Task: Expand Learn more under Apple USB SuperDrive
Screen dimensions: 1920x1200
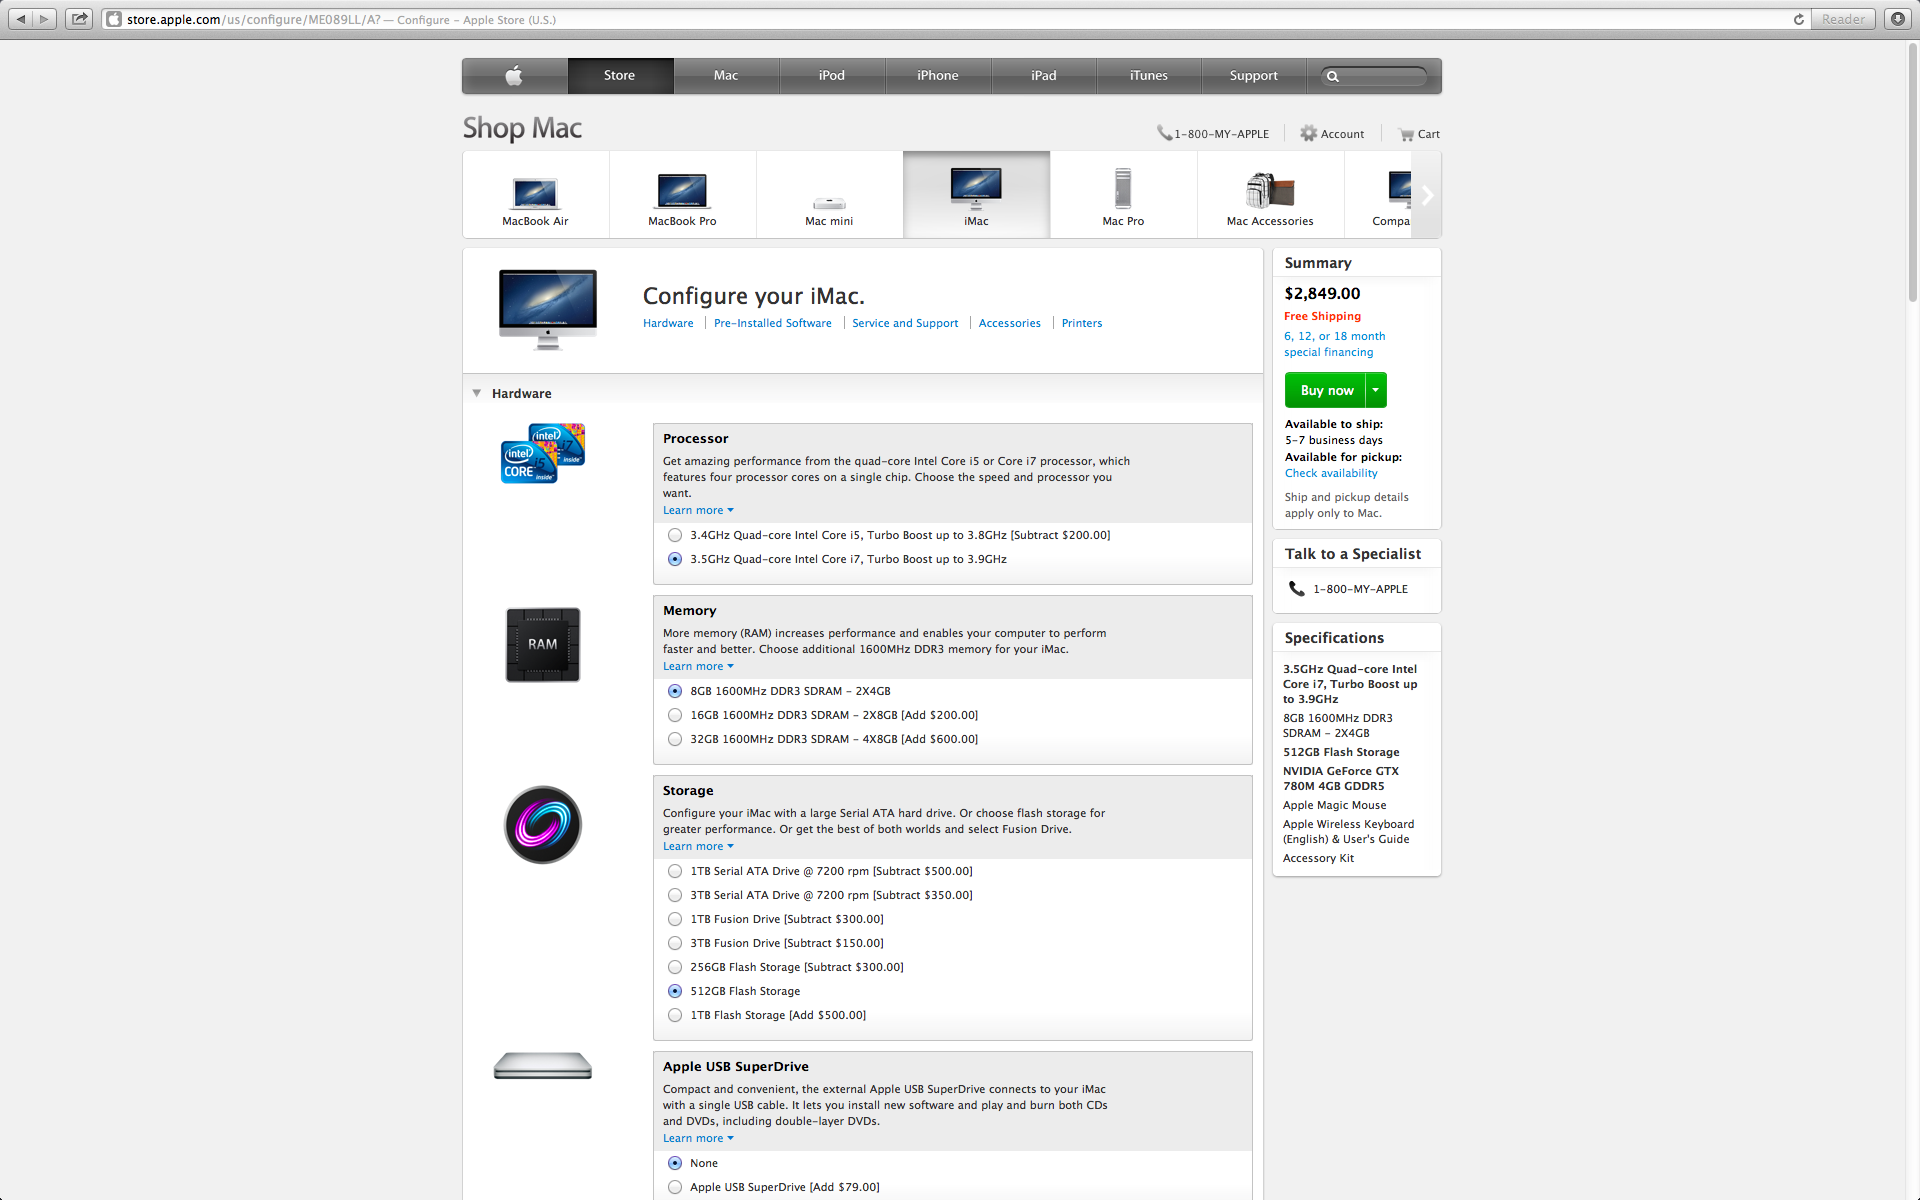Action: pos(698,1138)
